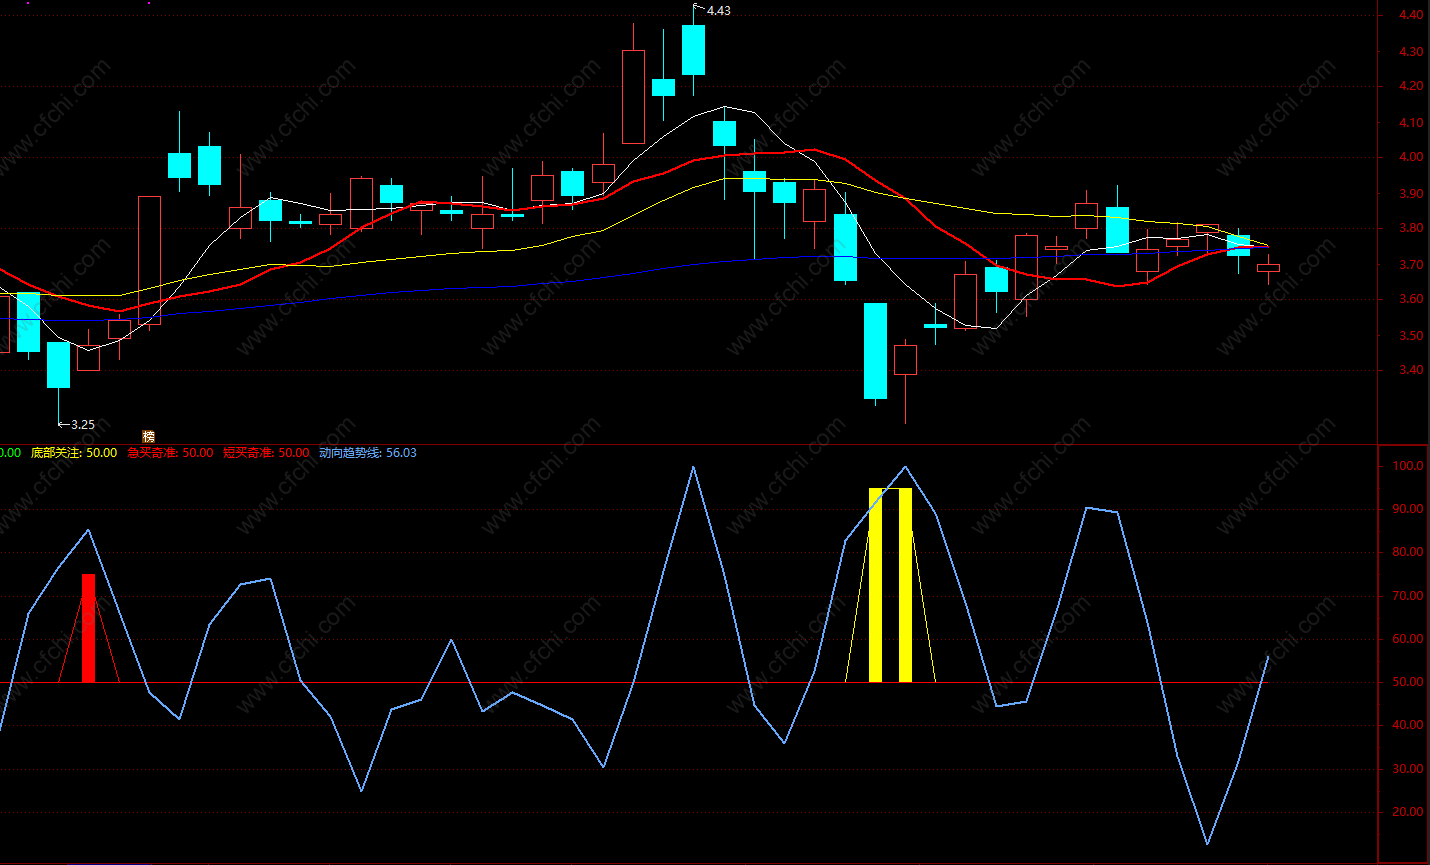Click the 50.00 indicator axis label on right scale
The height and width of the screenshot is (865, 1430).
[1408, 682]
